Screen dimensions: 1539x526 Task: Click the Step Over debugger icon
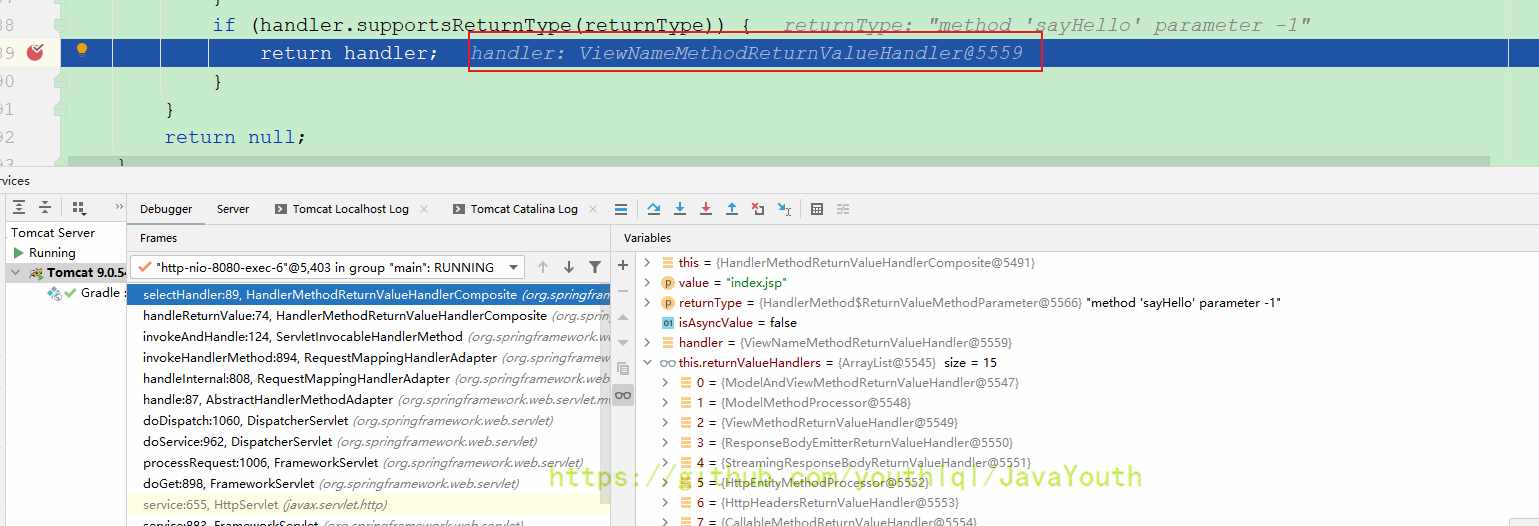(654, 209)
